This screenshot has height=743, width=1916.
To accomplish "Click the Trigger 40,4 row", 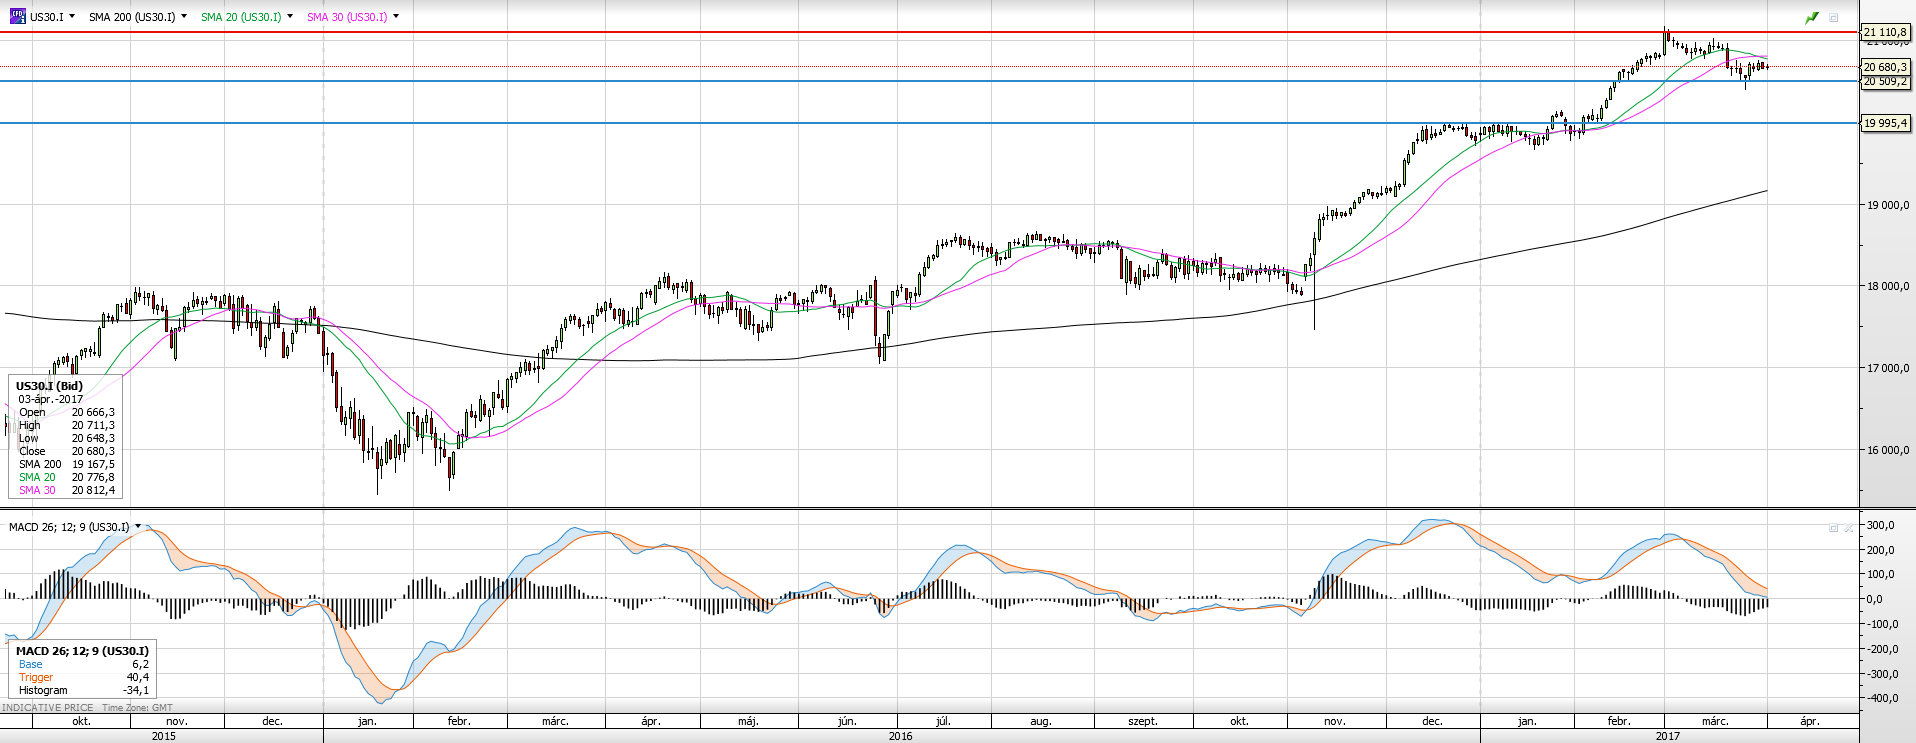I will [x=83, y=677].
